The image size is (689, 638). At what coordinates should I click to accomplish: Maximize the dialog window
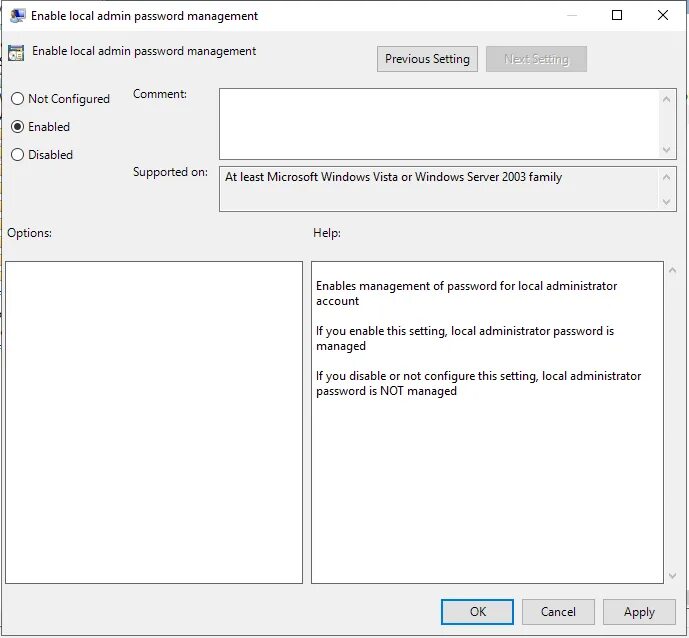tap(617, 15)
